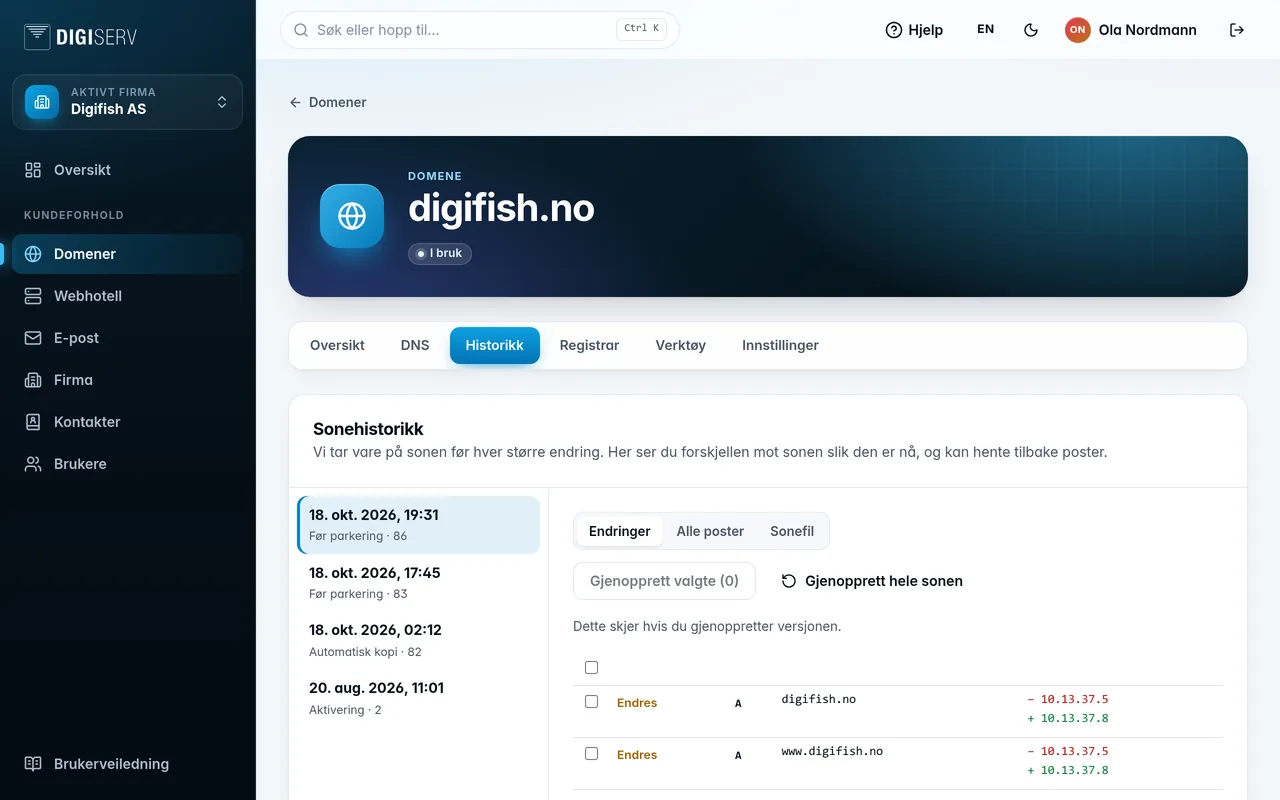Open the DNS tab
The height and width of the screenshot is (800, 1280).
tap(415, 345)
